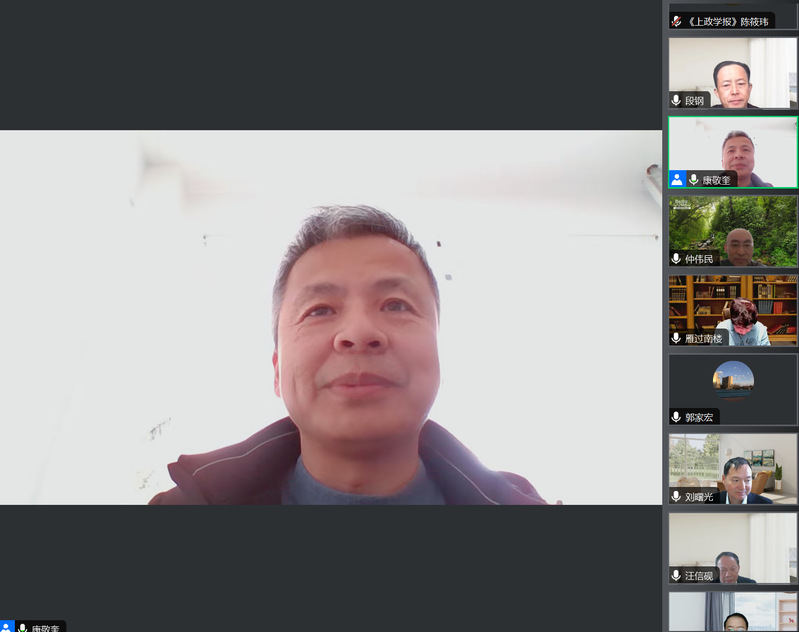799x632 pixels.
Task: Click the microphone icon next to 仲伟民
Action: (x=677, y=259)
